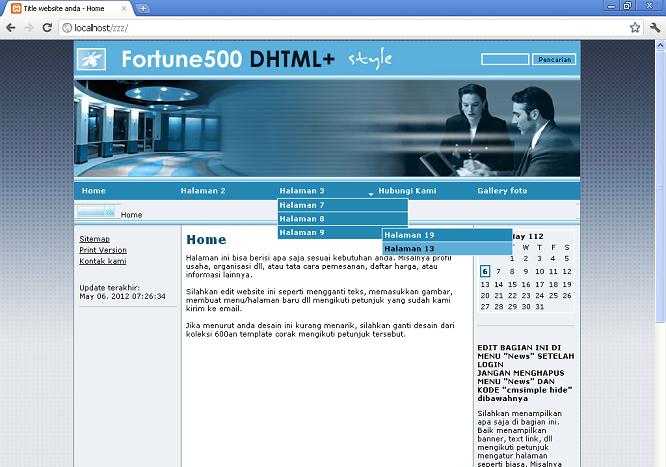Viewport: 666px width, 467px height.
Task: Select Halaman 7 from the dropdown
Action: click(x=343, y=205)
